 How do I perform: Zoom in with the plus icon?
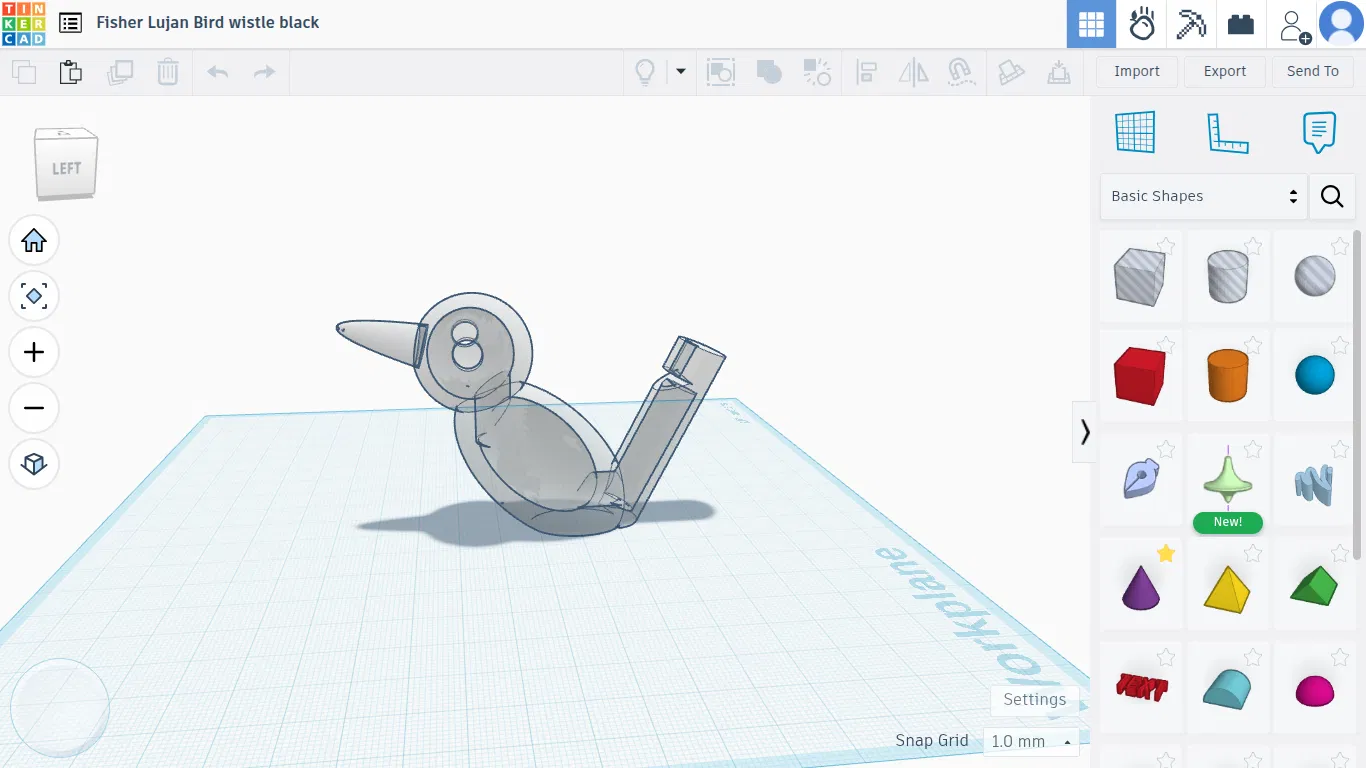point(34,352)
